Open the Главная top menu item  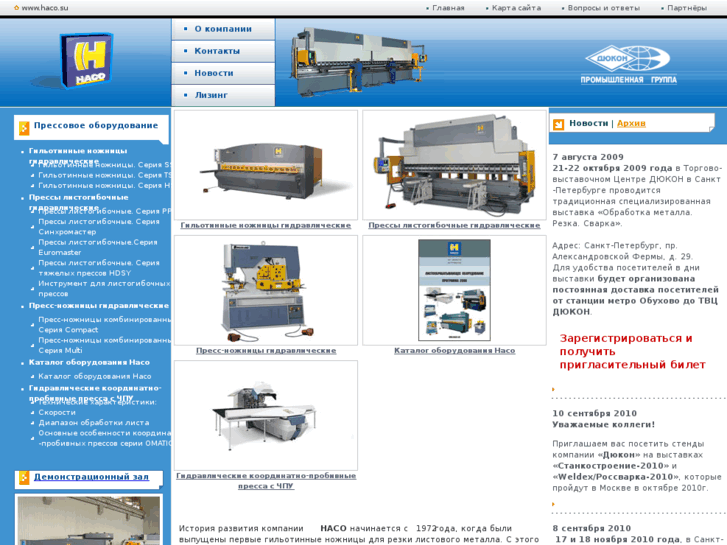(448, 8)
